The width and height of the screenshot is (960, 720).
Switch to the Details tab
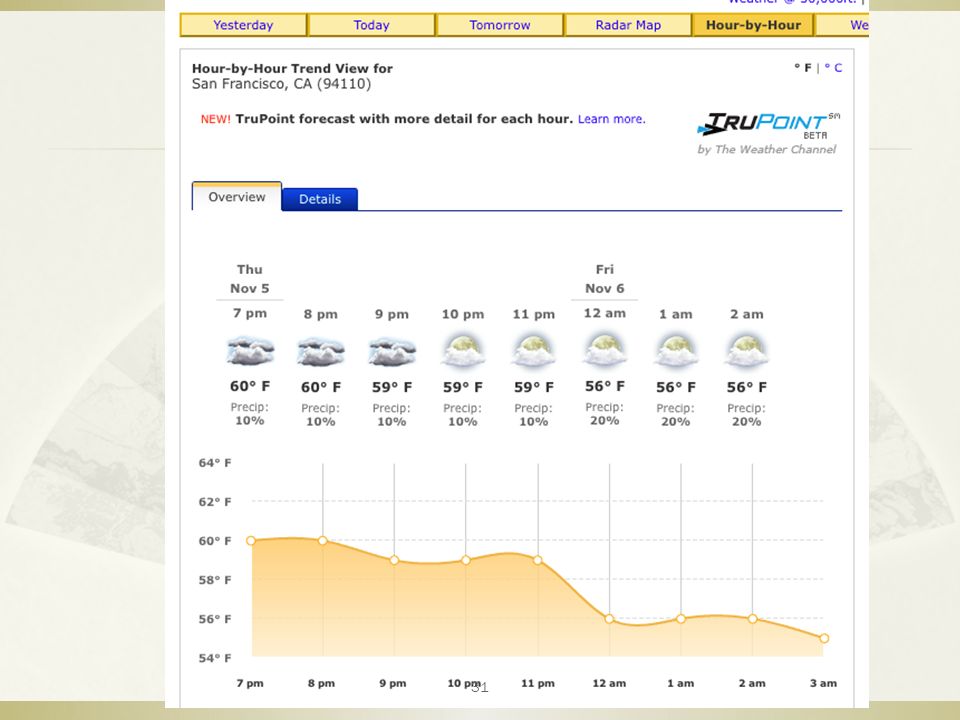pos(320,199)
